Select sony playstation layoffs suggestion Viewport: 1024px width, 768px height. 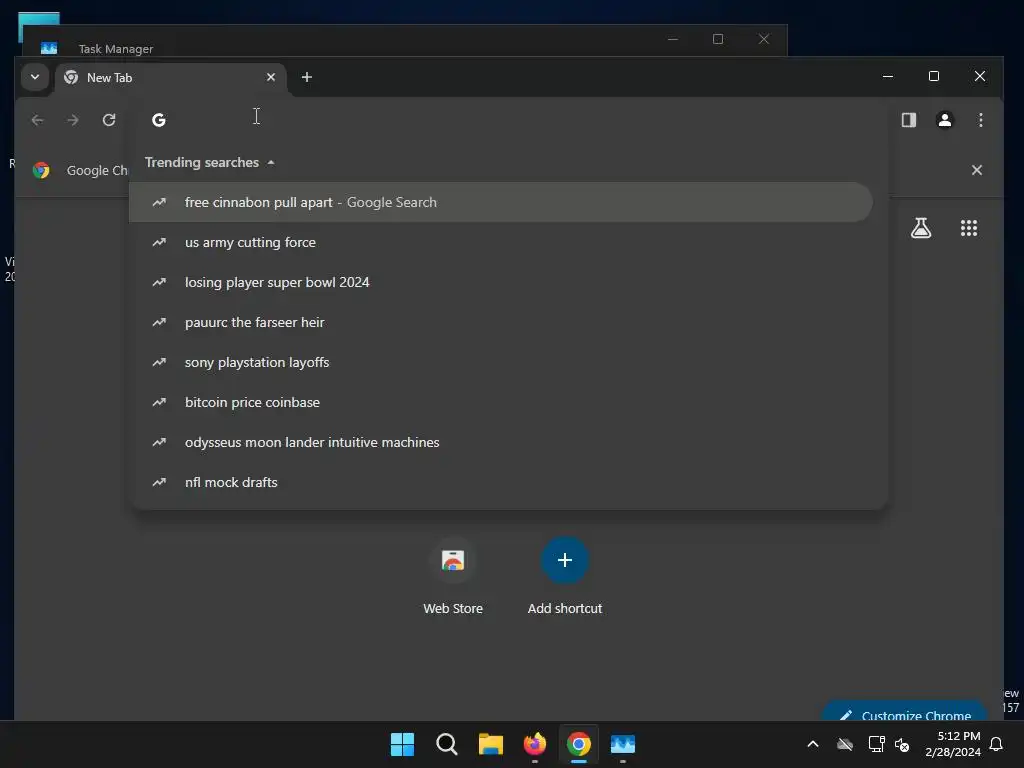coord(500,362)
